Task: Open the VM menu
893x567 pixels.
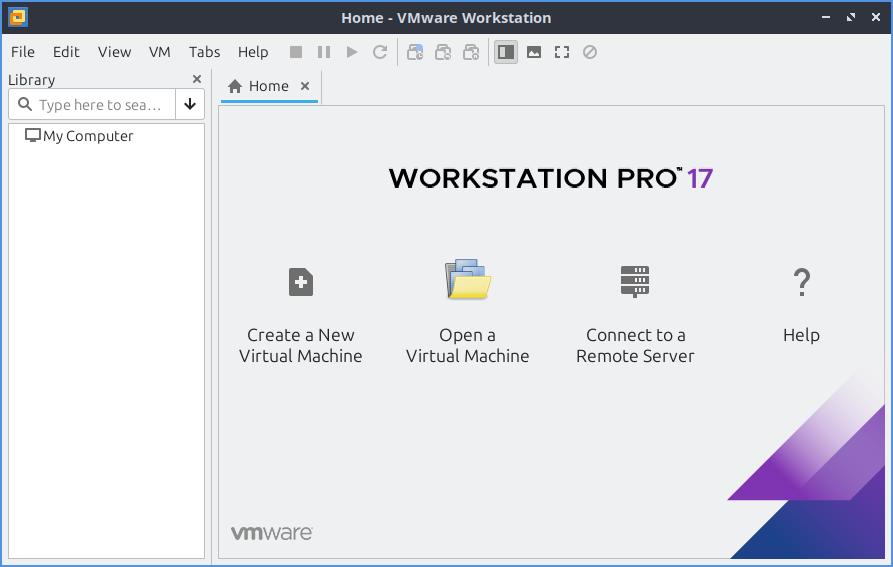Action: [159, 52]
